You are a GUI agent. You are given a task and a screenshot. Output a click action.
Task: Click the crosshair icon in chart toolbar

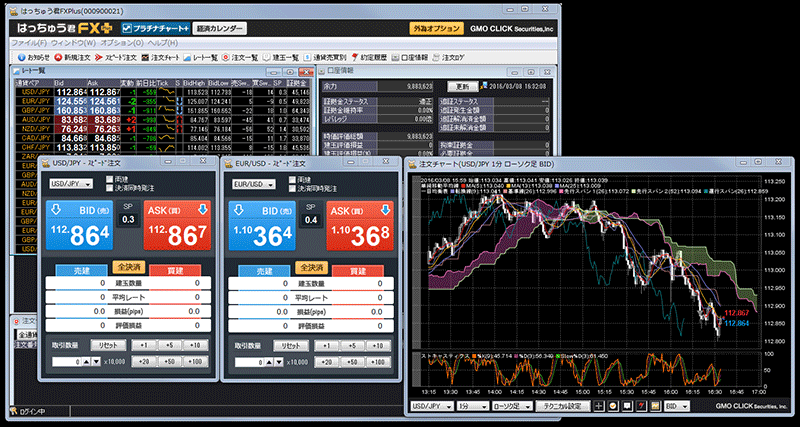tap(600, 407)
